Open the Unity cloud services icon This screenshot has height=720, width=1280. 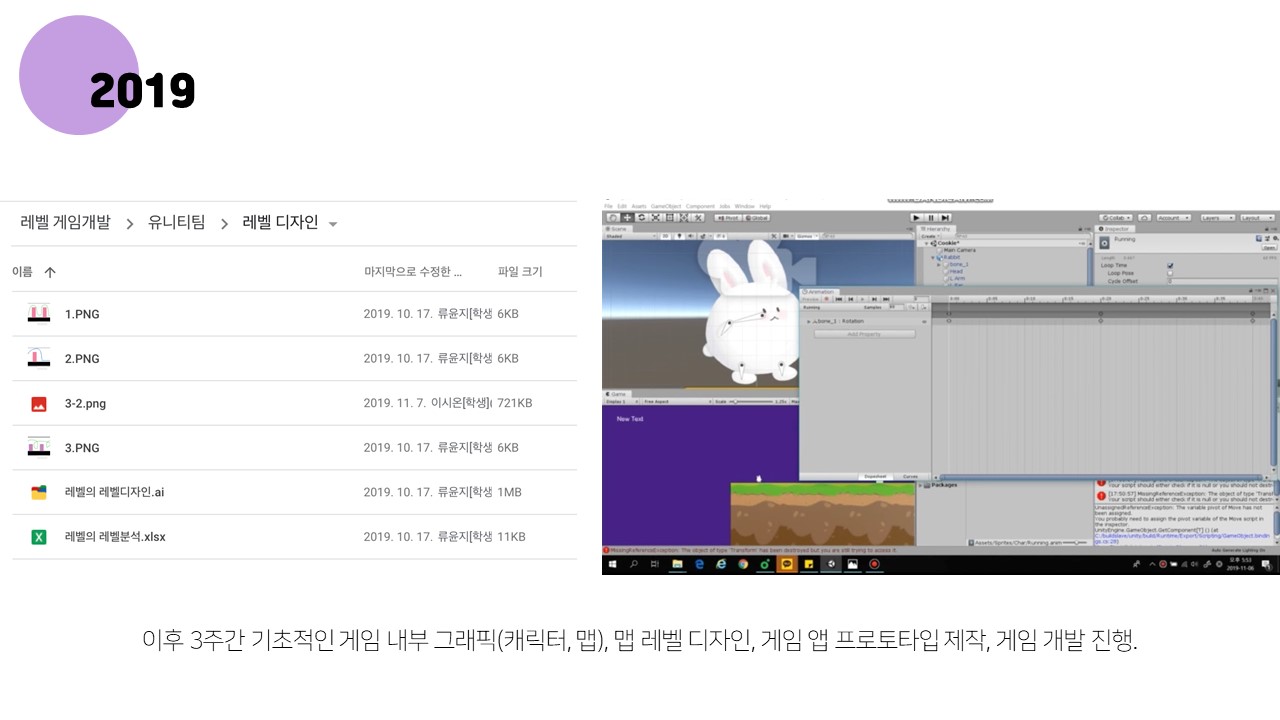point(1144,218)
